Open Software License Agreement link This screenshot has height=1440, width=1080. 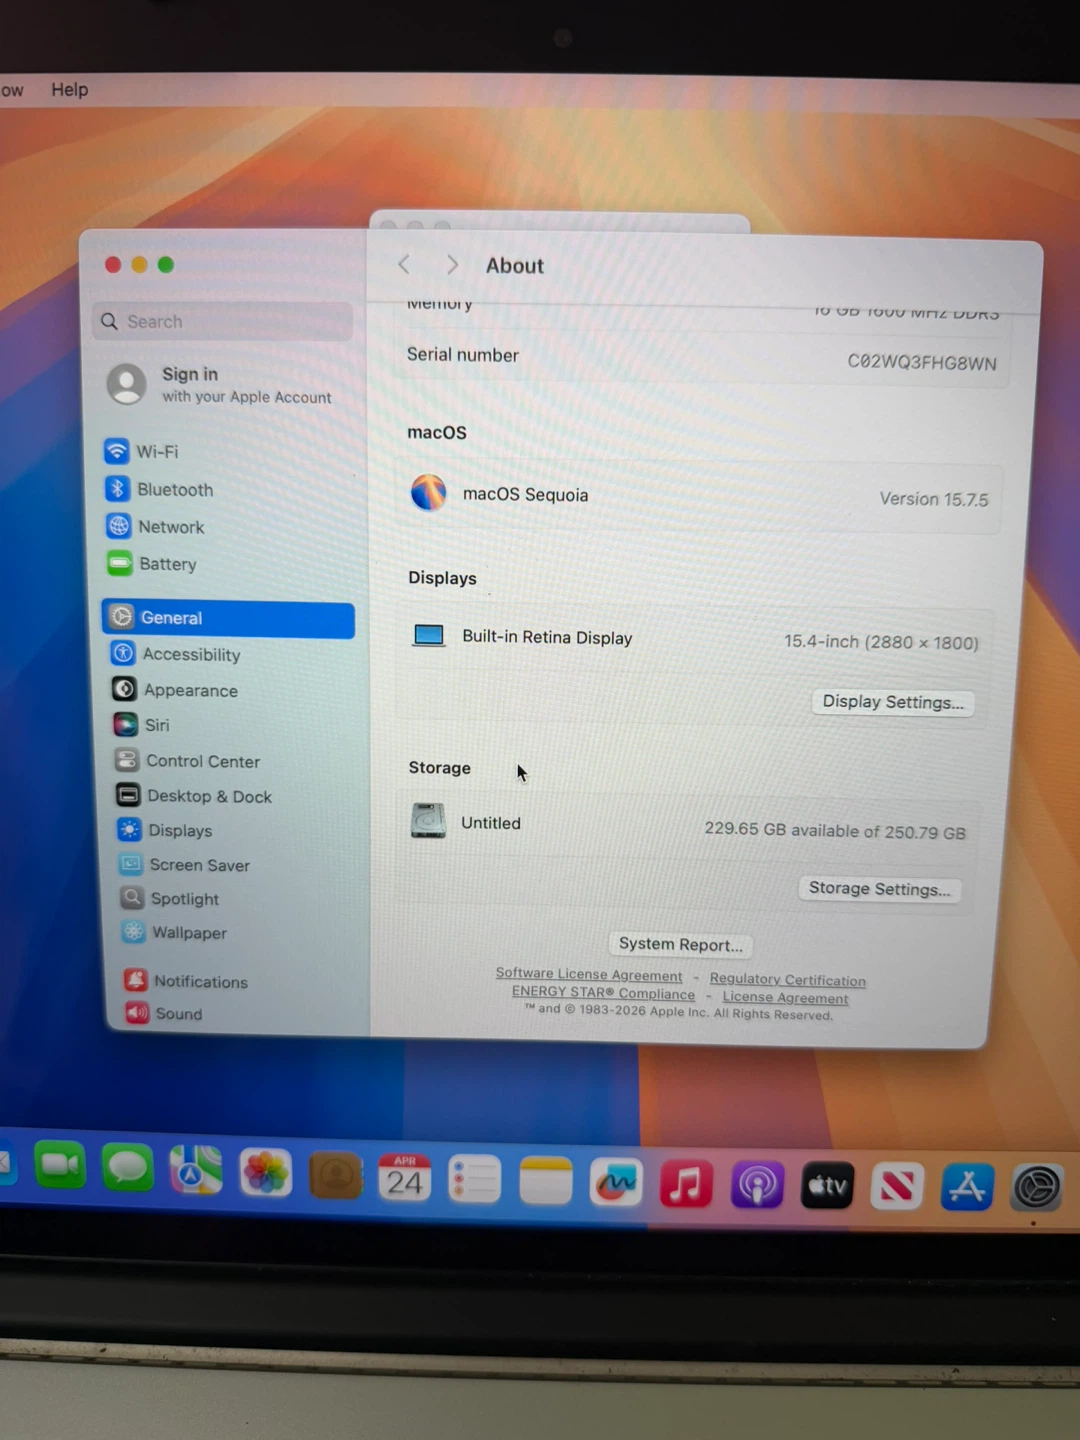click(589, 974)
